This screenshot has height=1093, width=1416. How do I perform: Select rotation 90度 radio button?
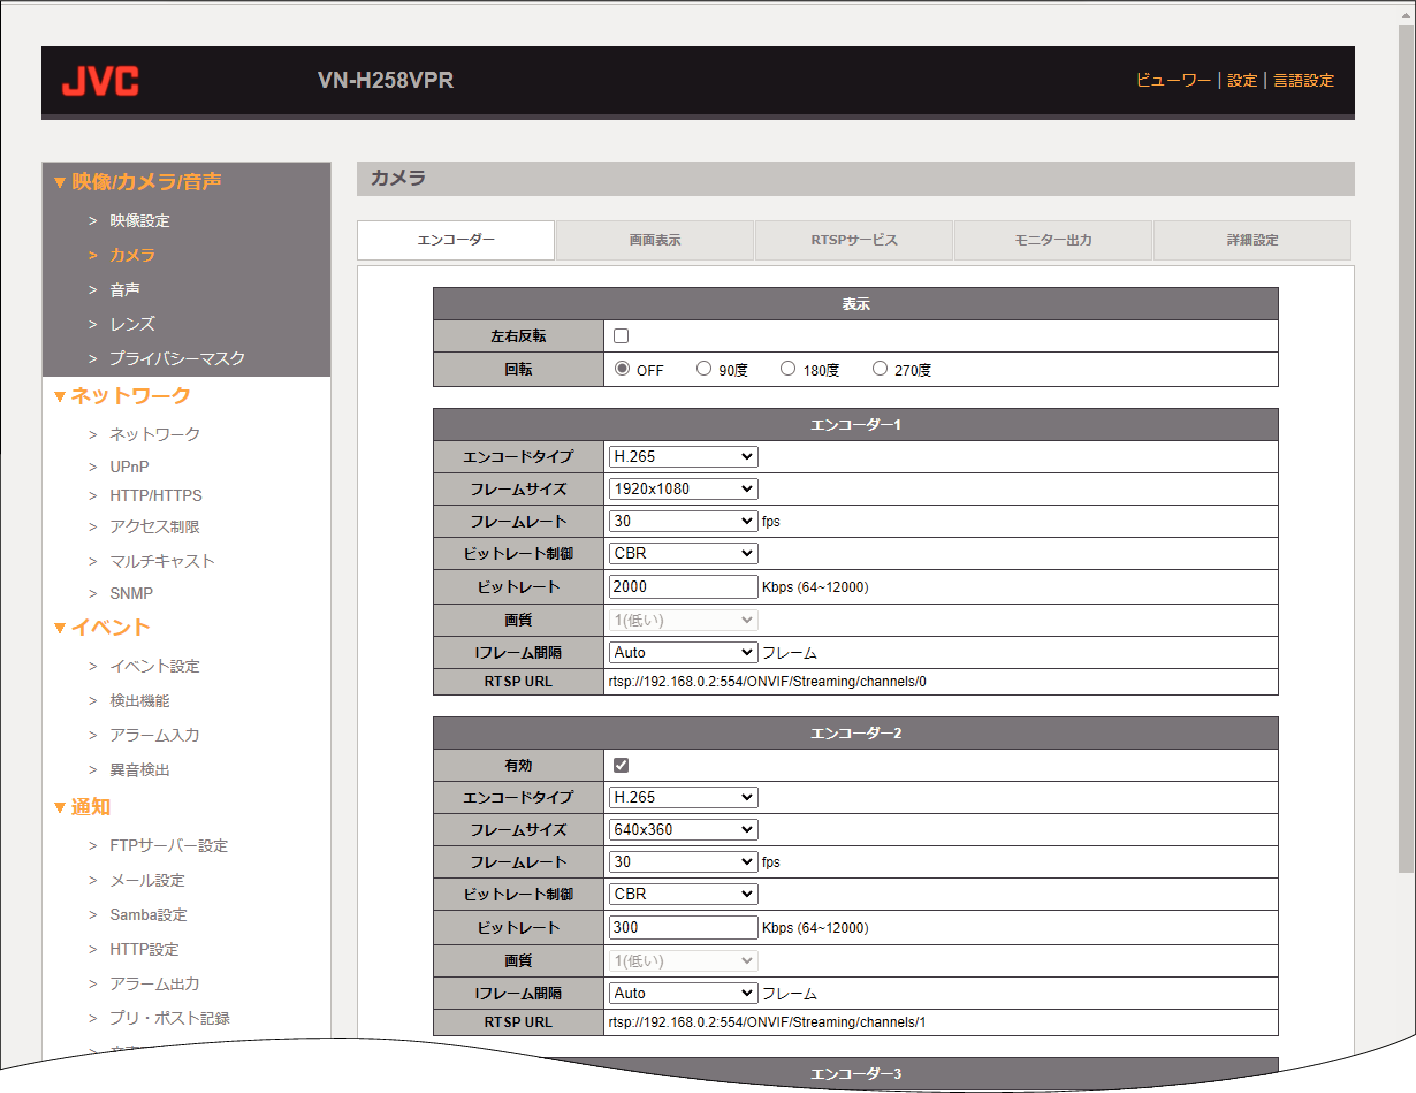pyautogui.click(x=704, y=369)
